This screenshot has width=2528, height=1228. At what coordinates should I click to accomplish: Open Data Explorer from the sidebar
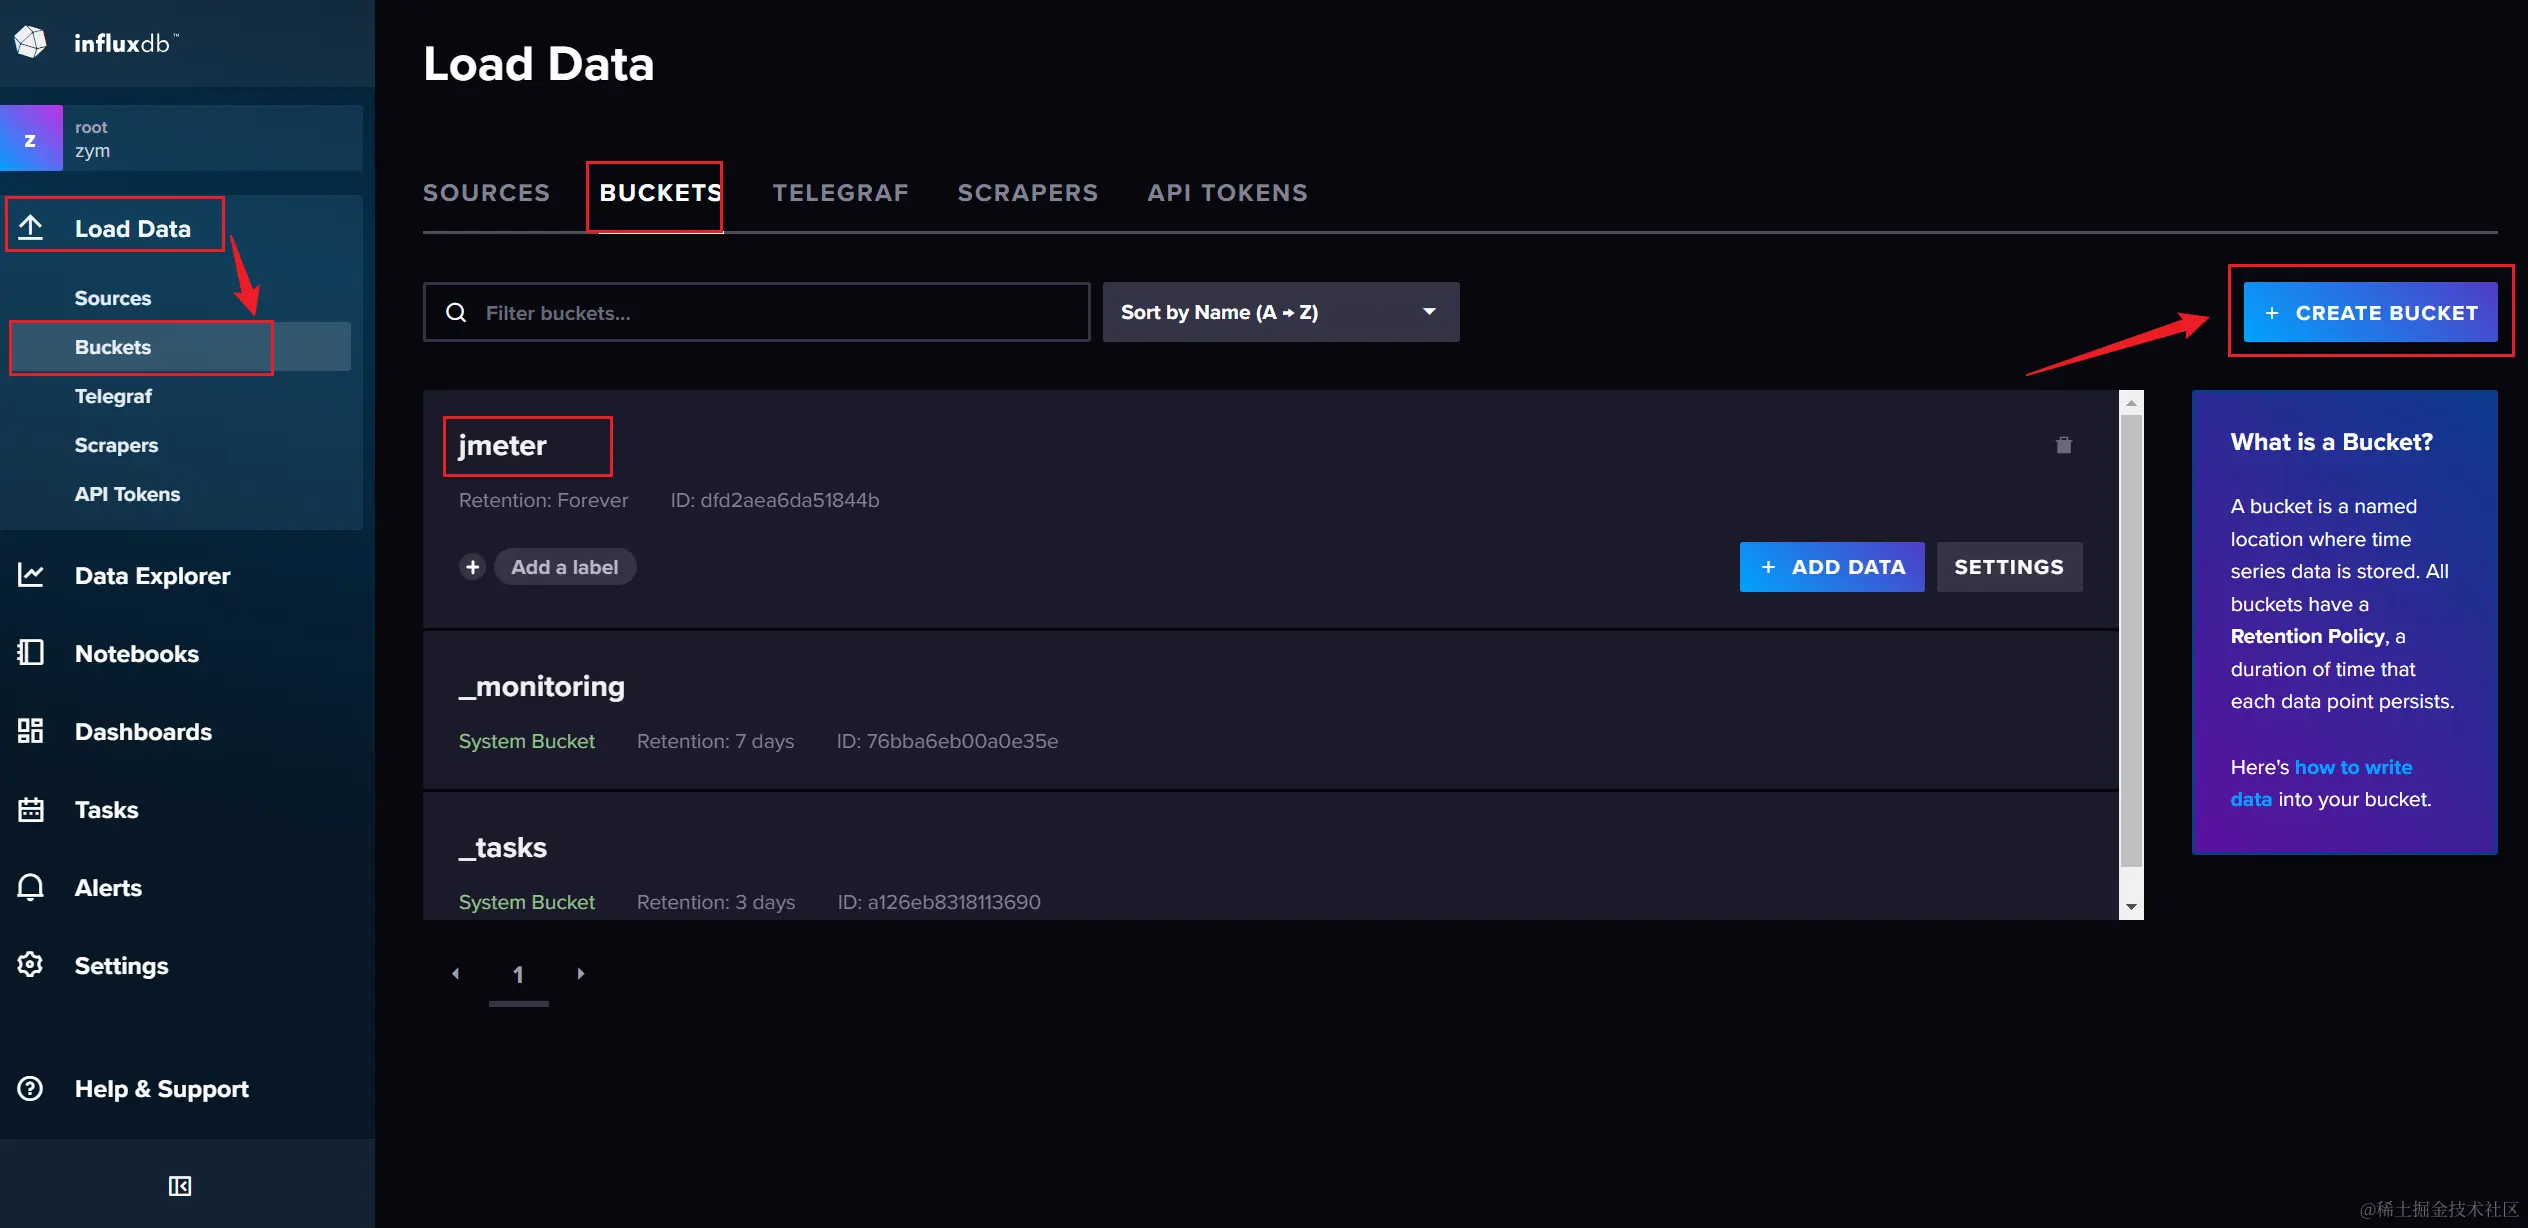pyautogui.click(x=151, y=575)
